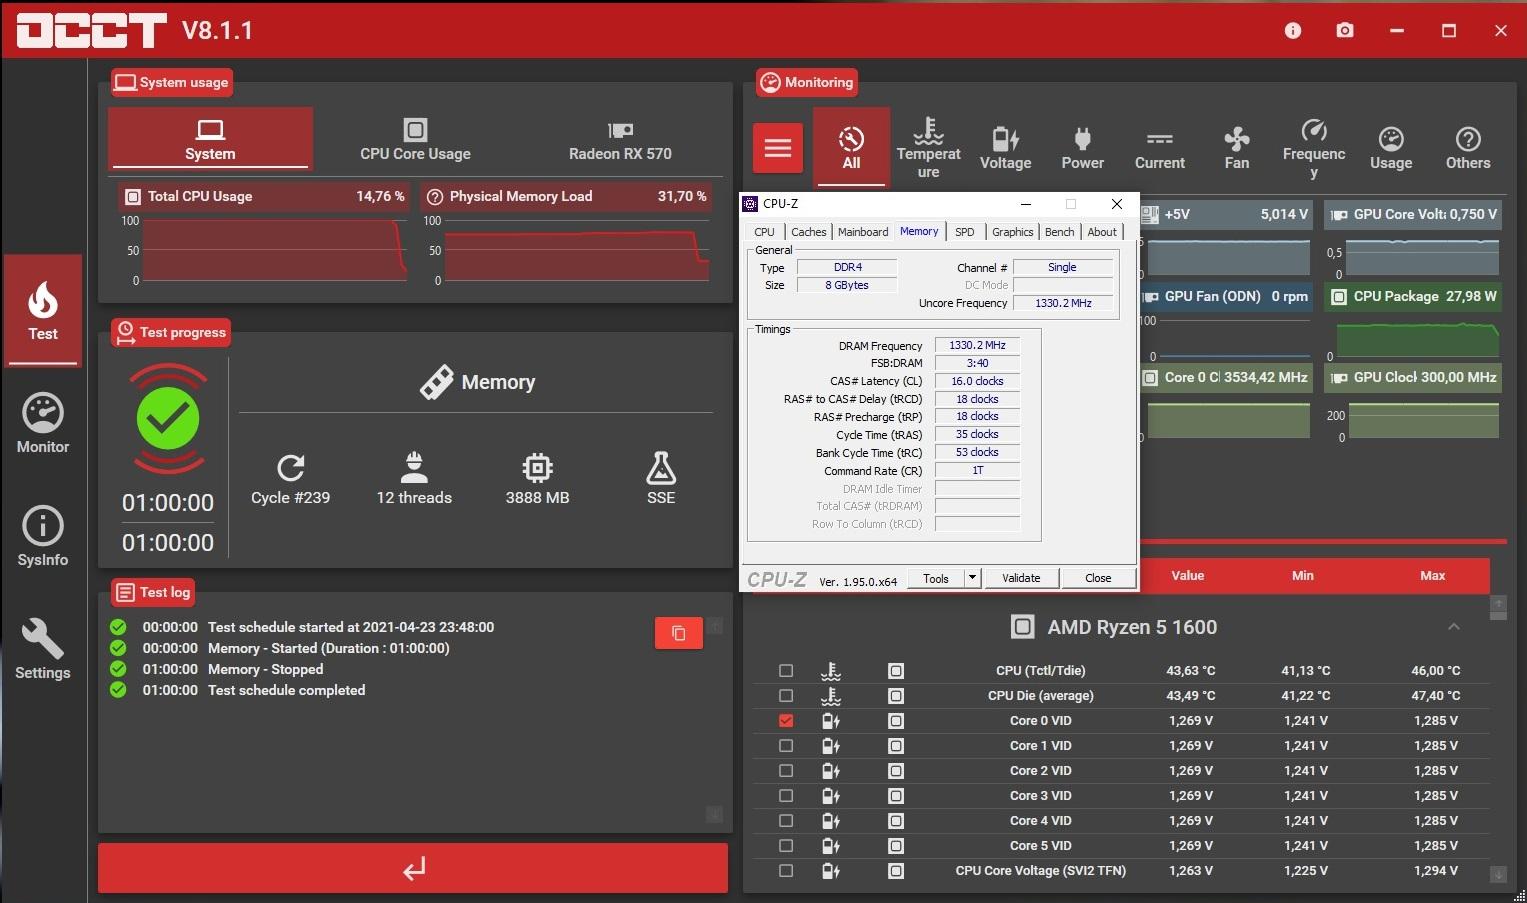
Task: Check the Core 3 VID checkbox
Action: 786,796
